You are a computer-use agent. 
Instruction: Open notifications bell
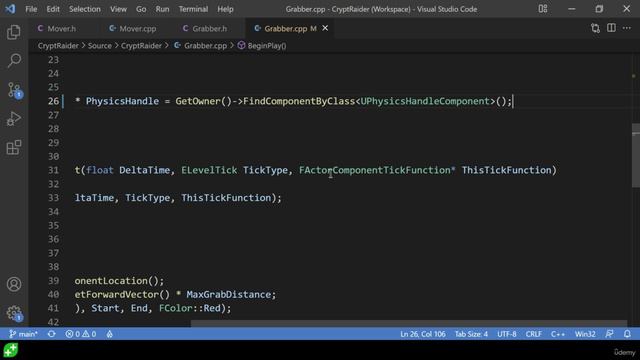point(627,334)
